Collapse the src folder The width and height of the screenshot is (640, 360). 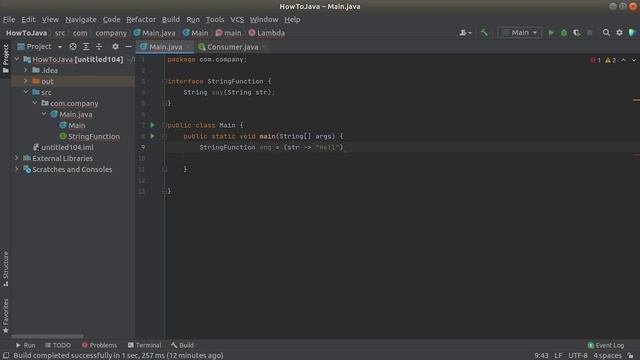[26, 92]
